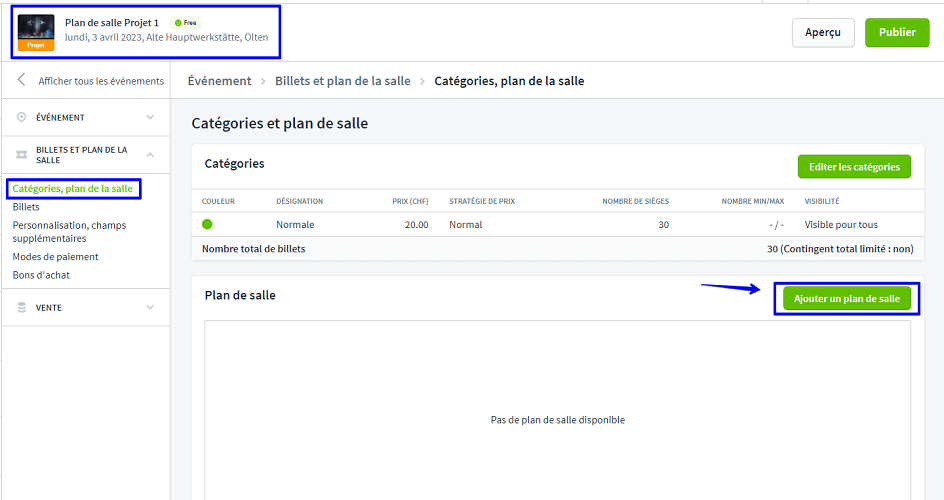Select Catégories, plan de la salle in sidebar
The image size is (944, 500).
72,189
